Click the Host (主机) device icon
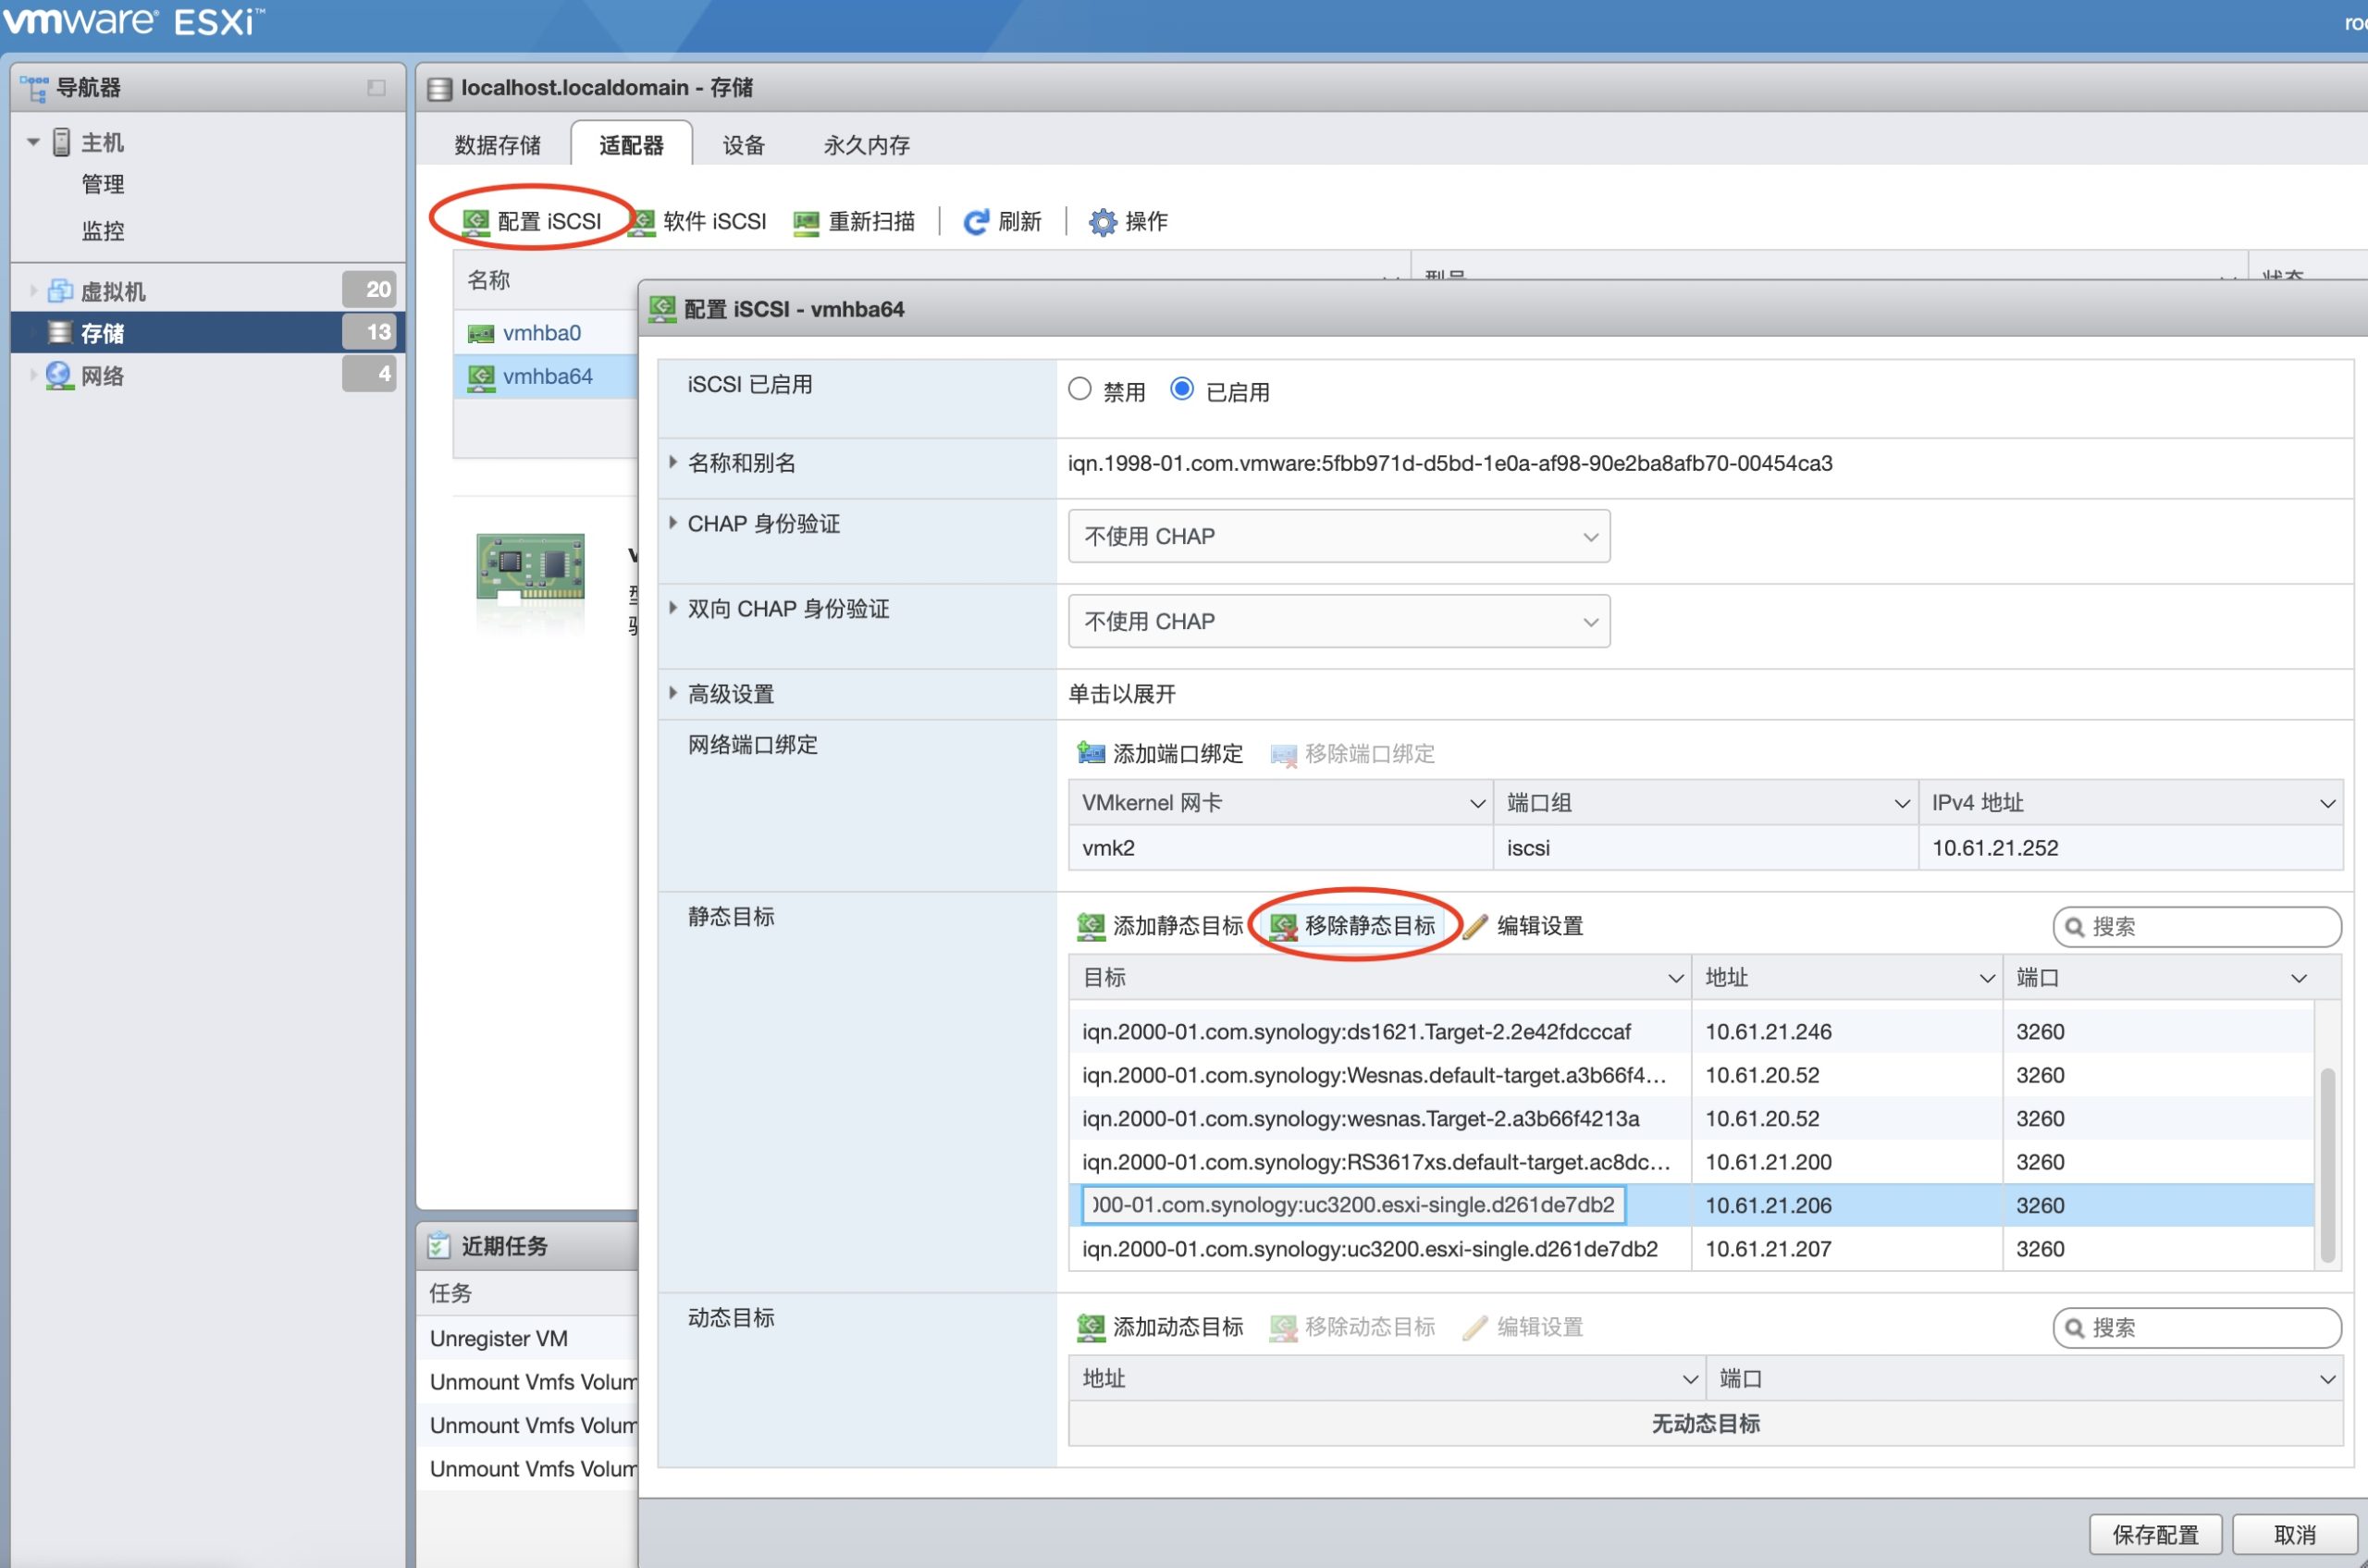 pyautogui.click(x=61, y=142)
